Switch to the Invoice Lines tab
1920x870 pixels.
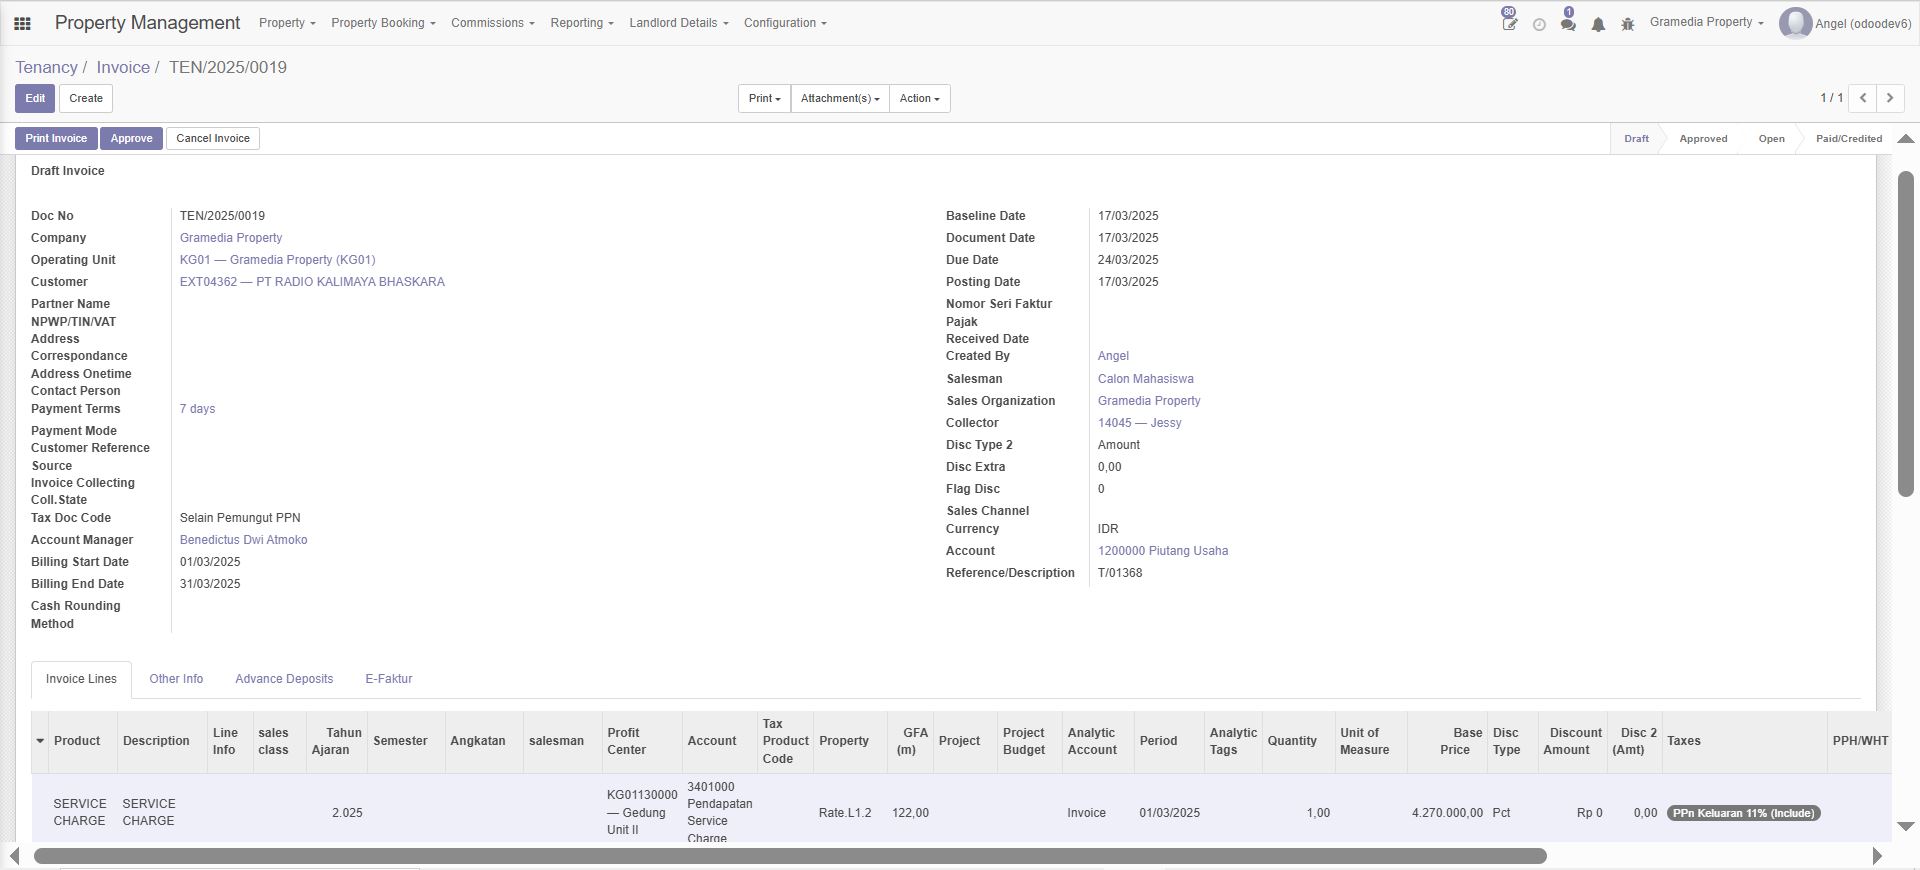81,679
